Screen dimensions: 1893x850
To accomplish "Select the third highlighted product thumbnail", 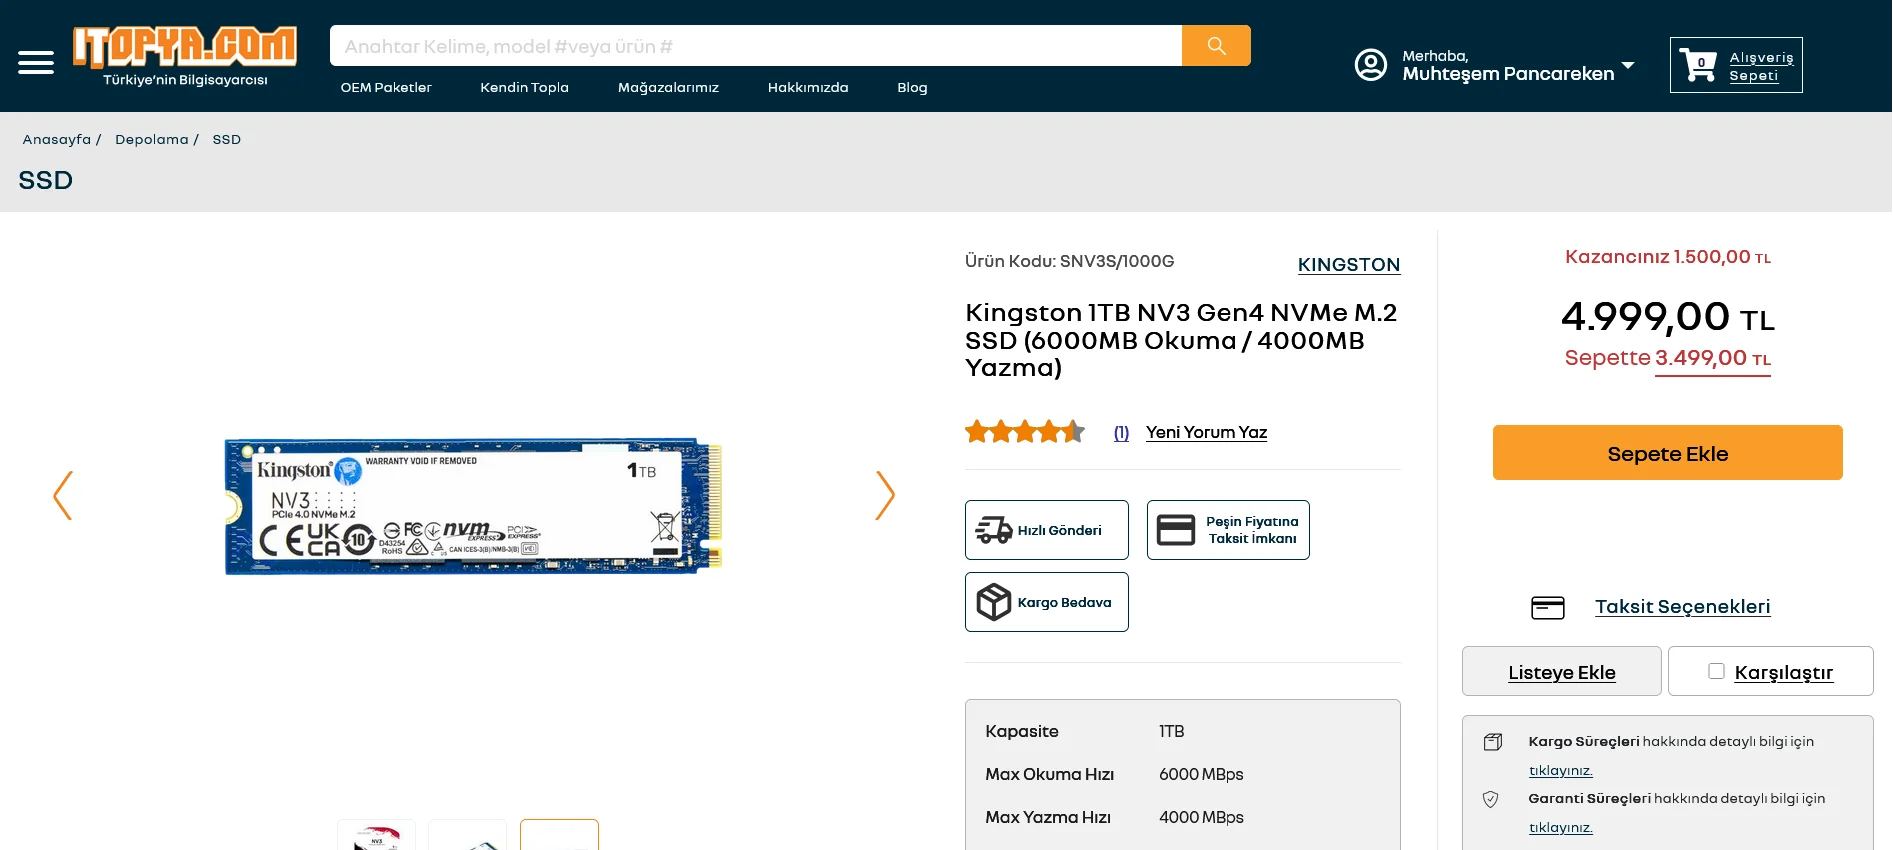I will tap(559, 835).
